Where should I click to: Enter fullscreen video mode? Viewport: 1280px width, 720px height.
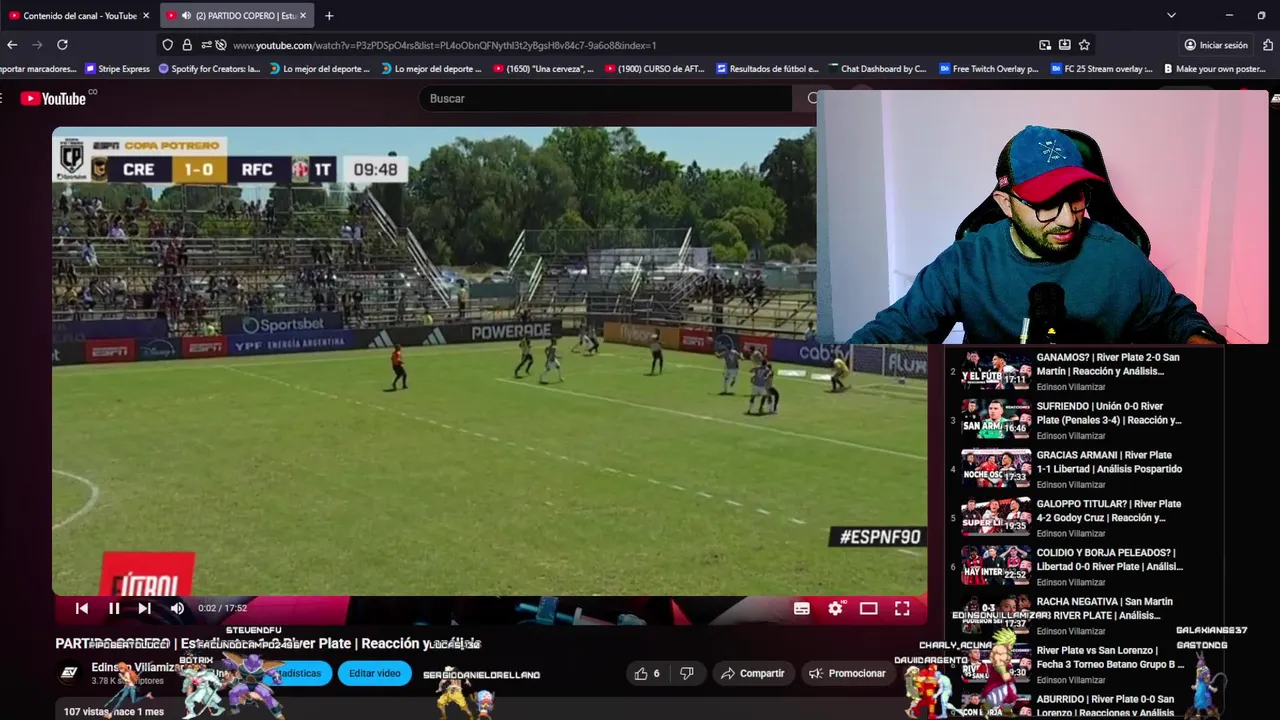coord(902,608)
